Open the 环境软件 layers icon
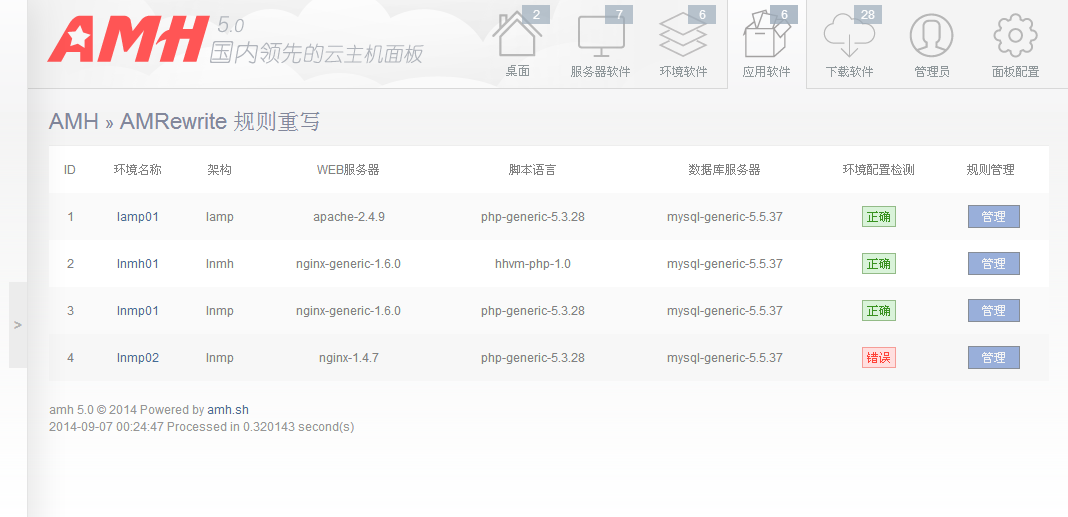This screenshot has width=1068, height=517. [683, 38]
